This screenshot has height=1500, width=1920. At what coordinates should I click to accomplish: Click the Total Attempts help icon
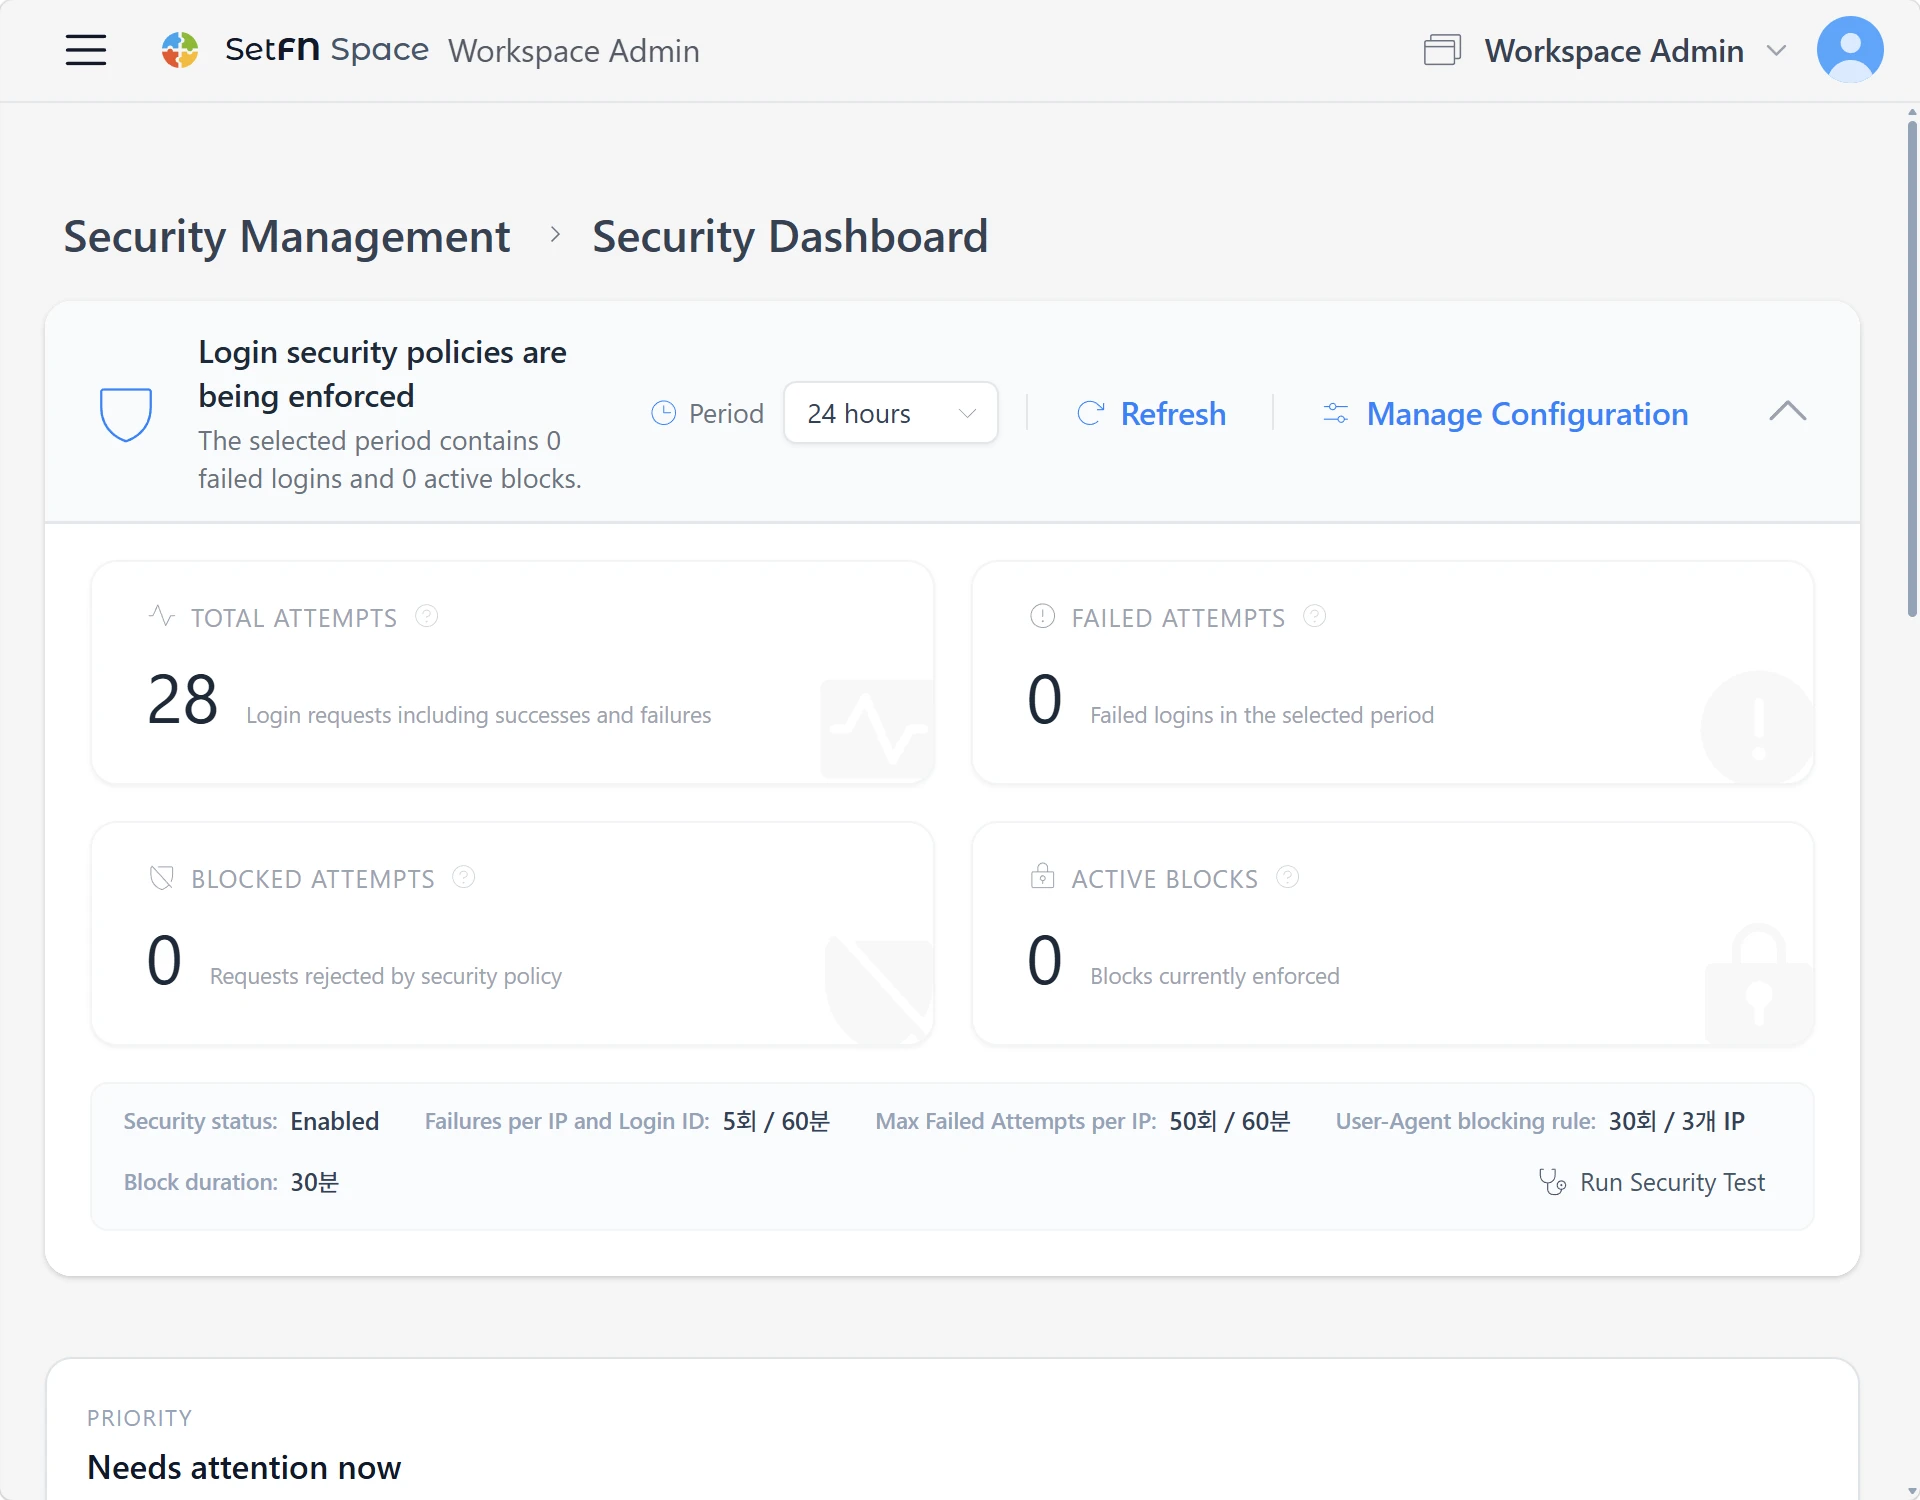coord(427,616)
